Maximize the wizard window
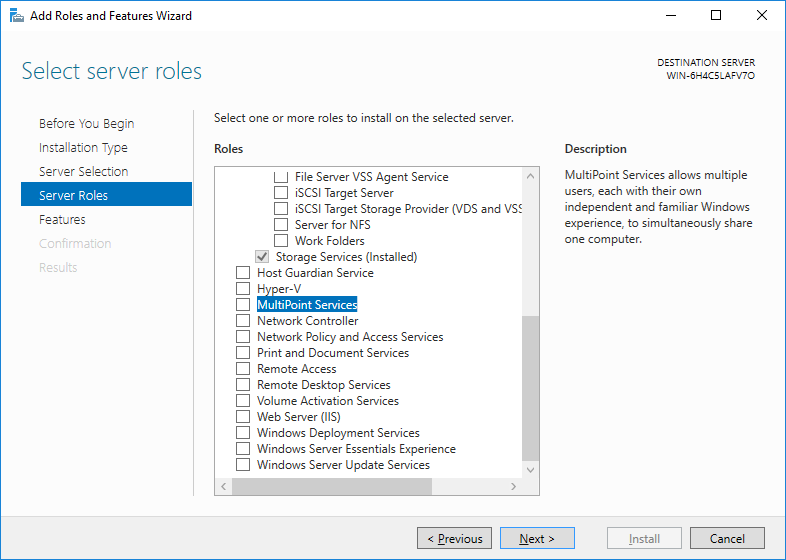 click(x=716, y=15)
